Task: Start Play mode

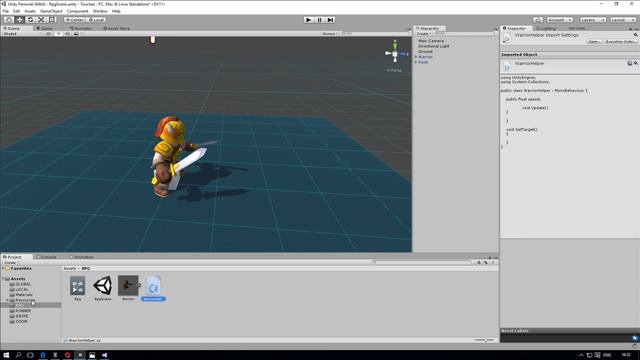Action: [309, 20]
